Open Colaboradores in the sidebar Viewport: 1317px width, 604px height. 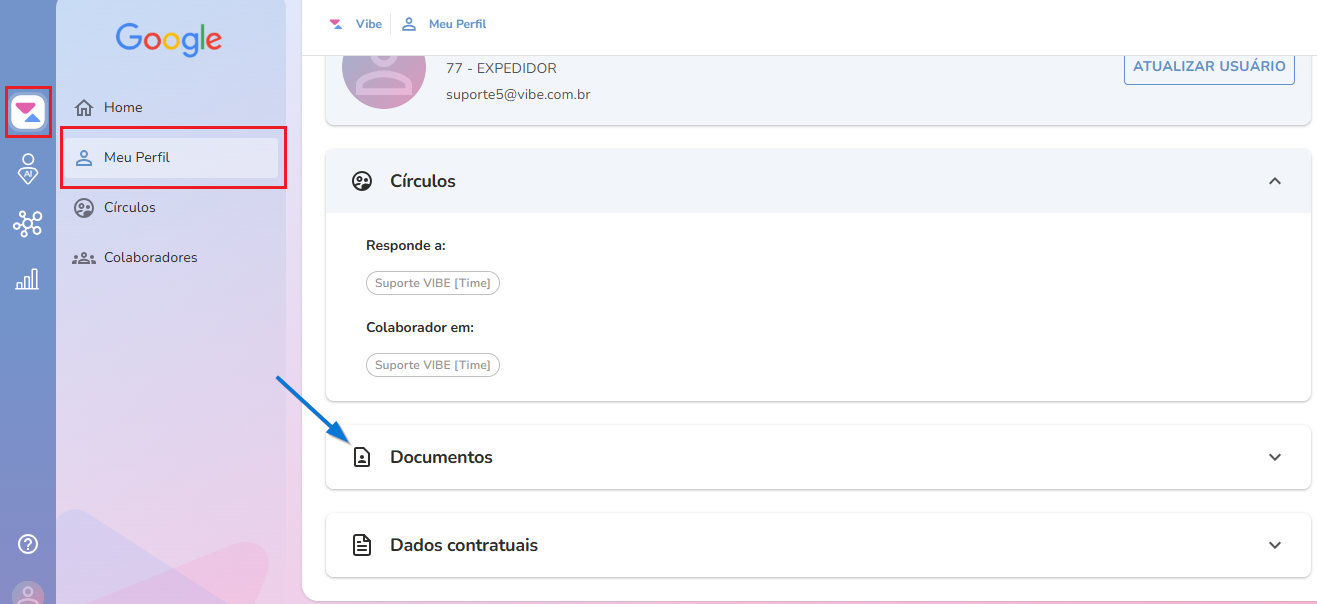click(170, 257)
